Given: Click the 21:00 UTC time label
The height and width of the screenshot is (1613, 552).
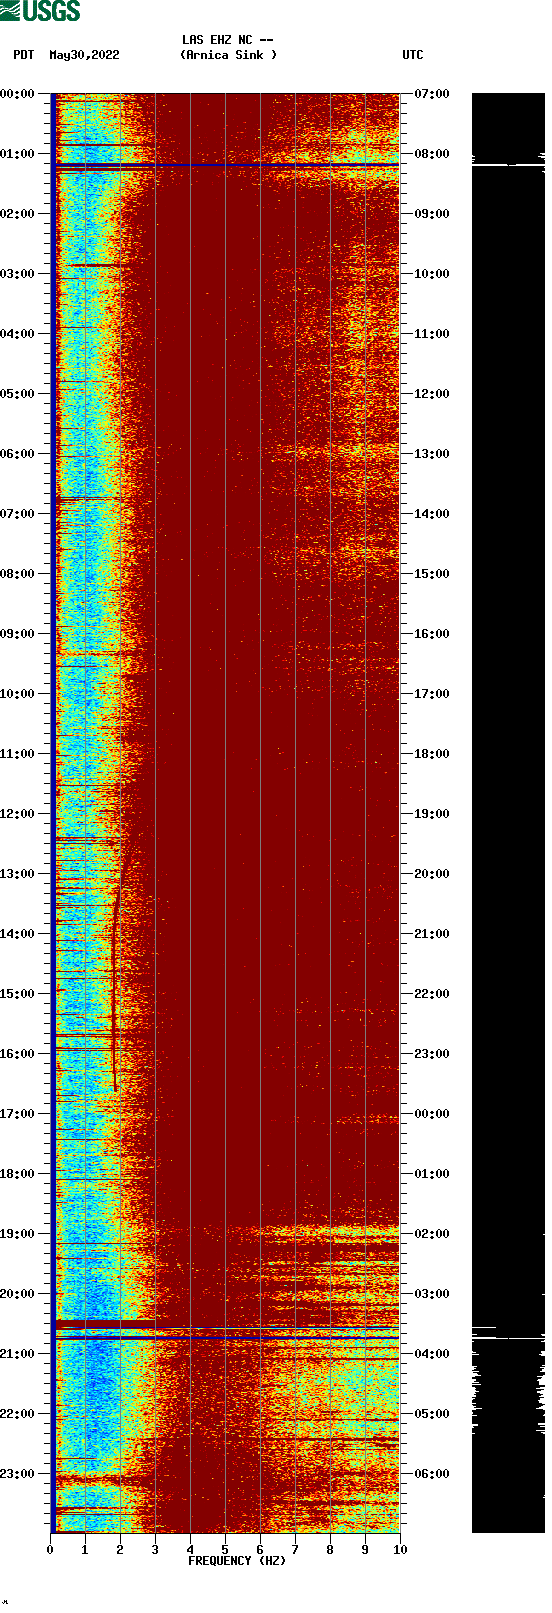Looking at the screenshot, I should point(432,934).
